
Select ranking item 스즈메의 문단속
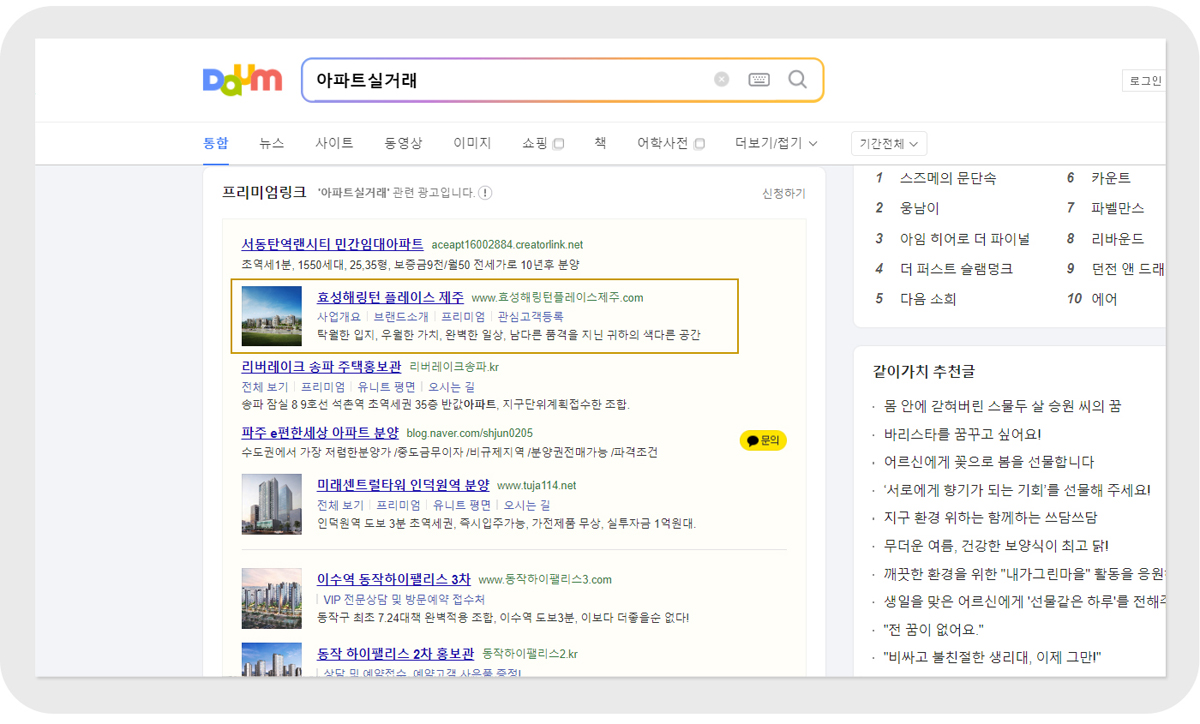[x=948, y=178]
